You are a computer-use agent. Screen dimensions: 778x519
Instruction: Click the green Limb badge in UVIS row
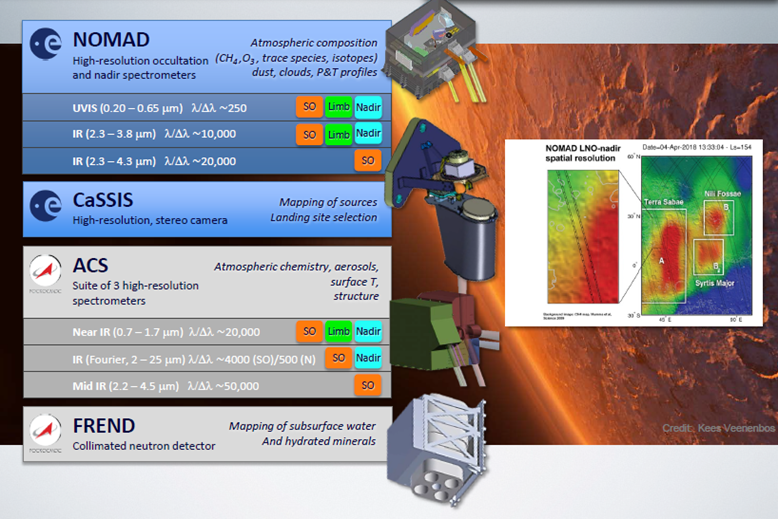coord(339,107)
